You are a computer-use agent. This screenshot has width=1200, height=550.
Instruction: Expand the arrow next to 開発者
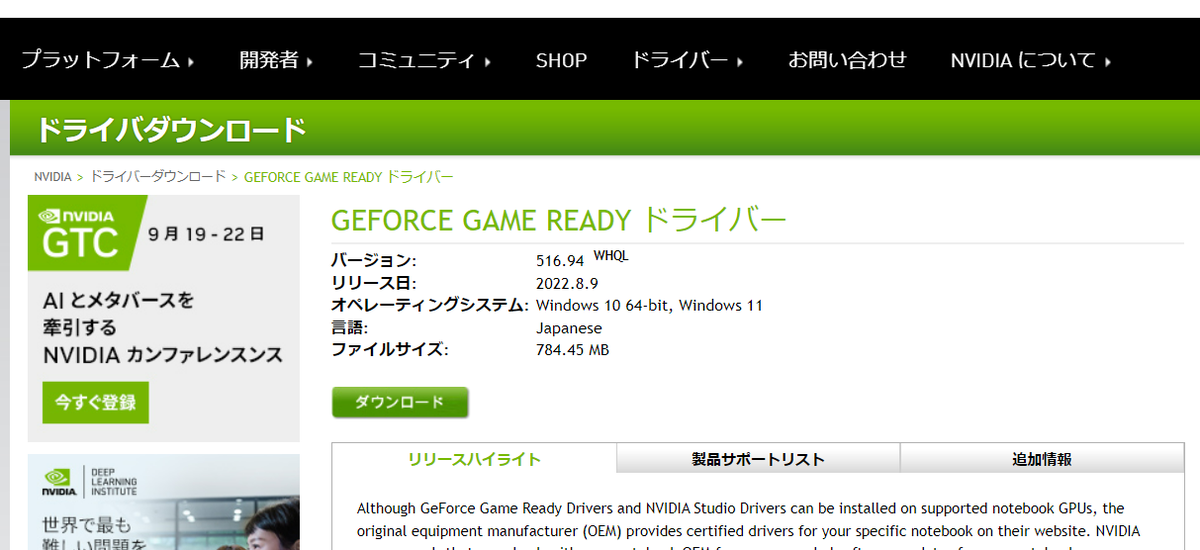pos(309,62)
